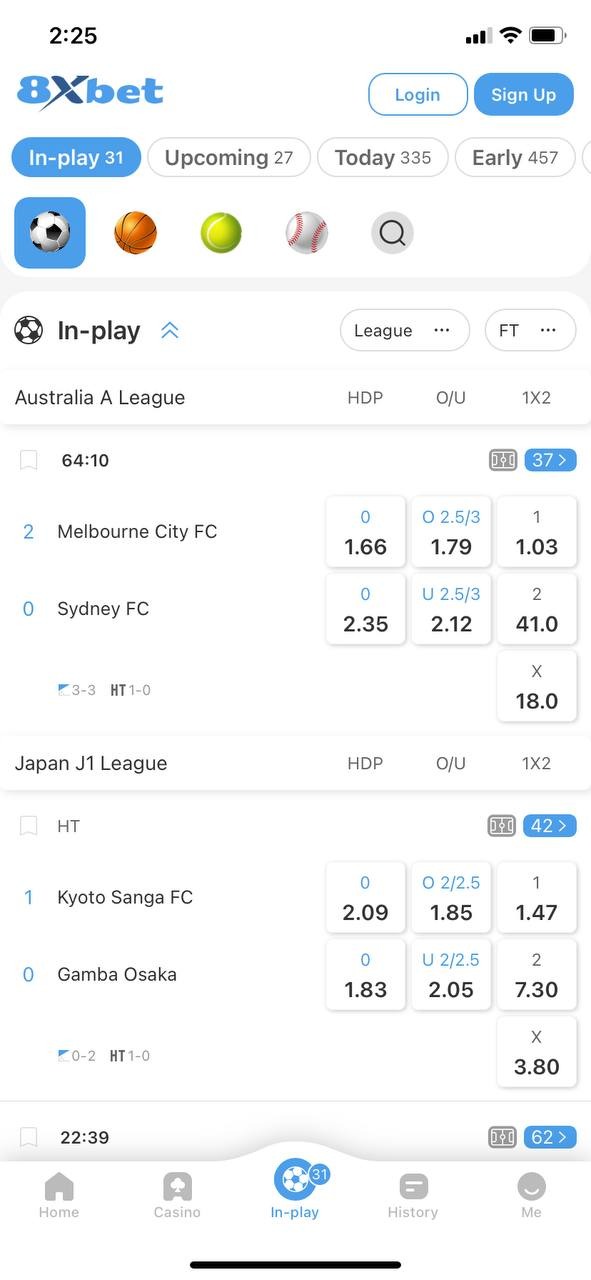Select Melbourne City handicap odds 1.66
The width and height of the screenshot is (591, 1280).
(366, 532)
